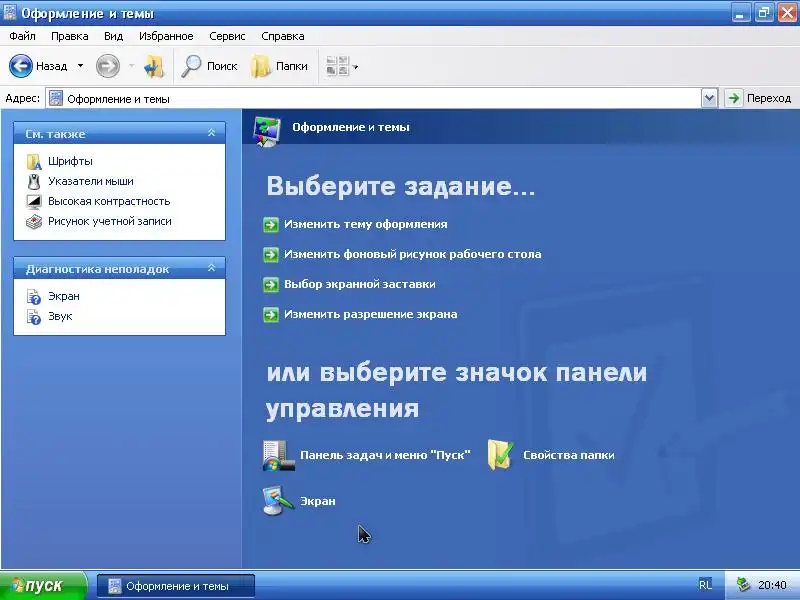Click the Views icon in toolbar
The image size is (800, 600).
click(337, 66)
